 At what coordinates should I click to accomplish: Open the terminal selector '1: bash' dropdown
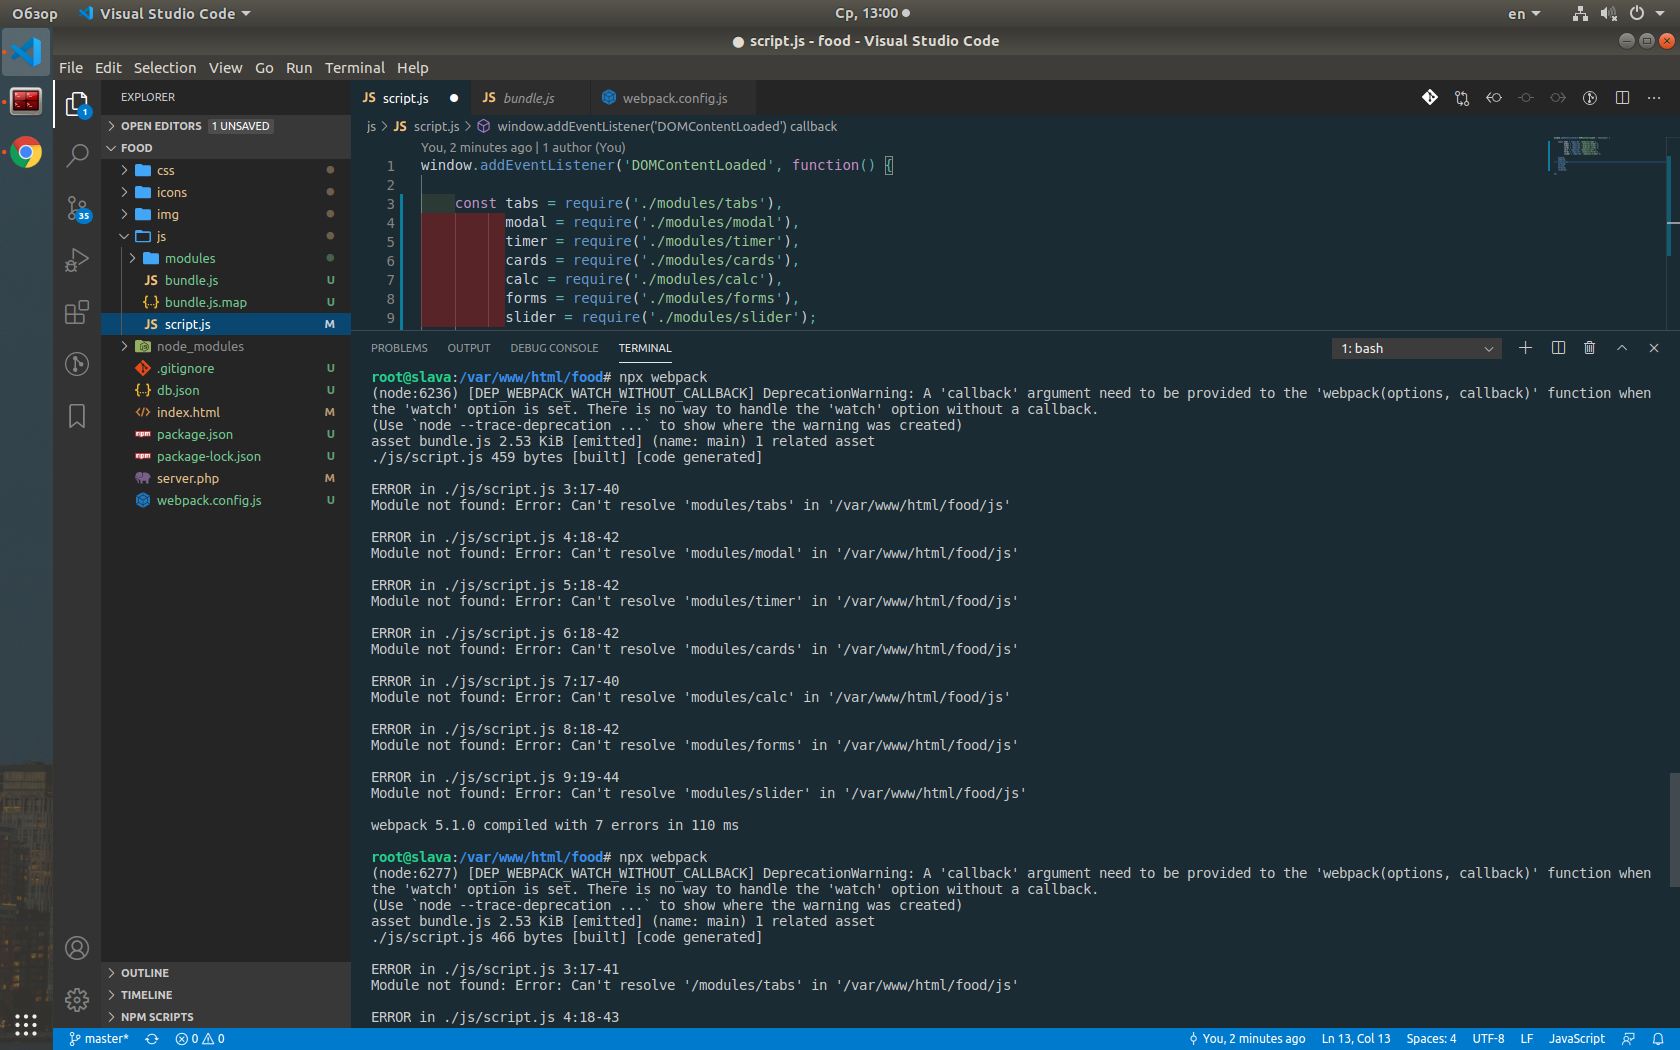(x=1416, y=348)
